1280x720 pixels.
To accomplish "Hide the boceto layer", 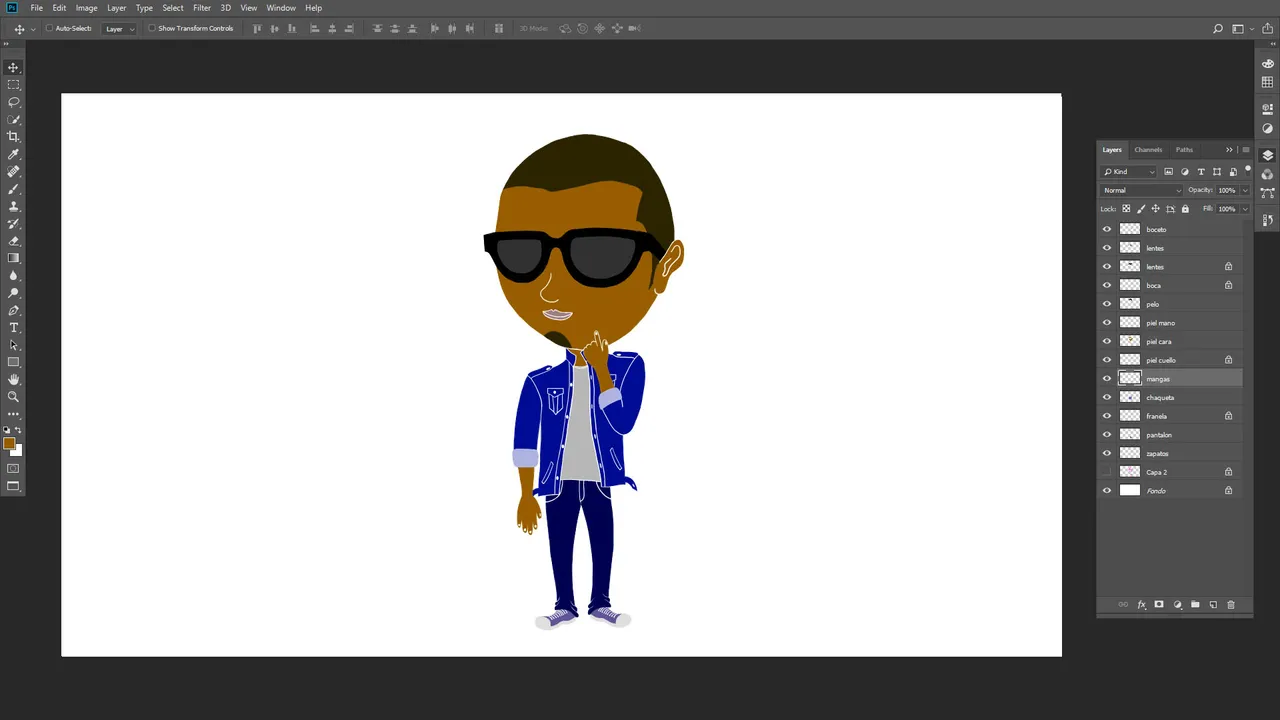I will [x=1107, y=229].
